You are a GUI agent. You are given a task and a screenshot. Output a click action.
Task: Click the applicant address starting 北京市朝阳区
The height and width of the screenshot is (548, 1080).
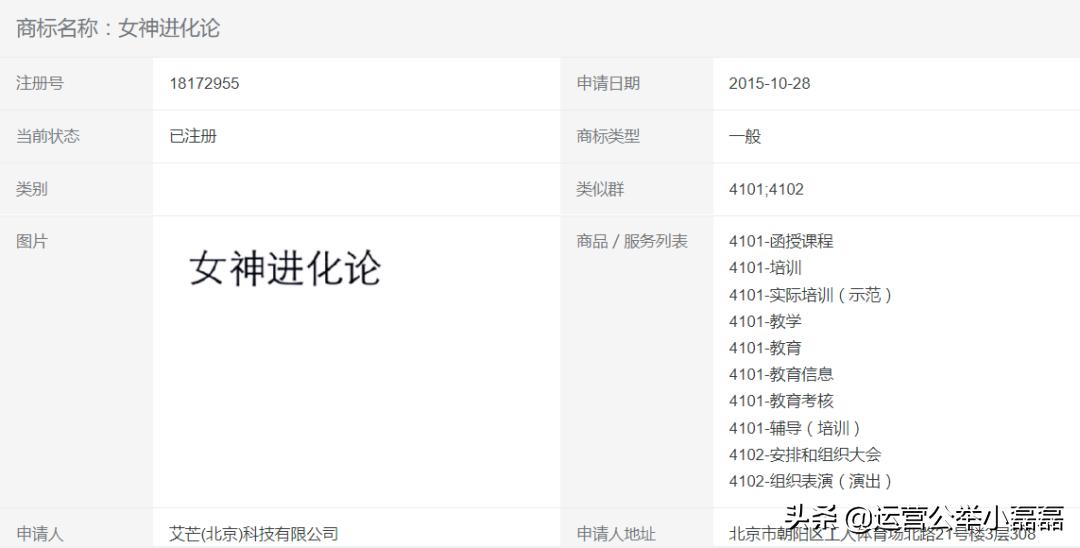click(x=882, y=534)
